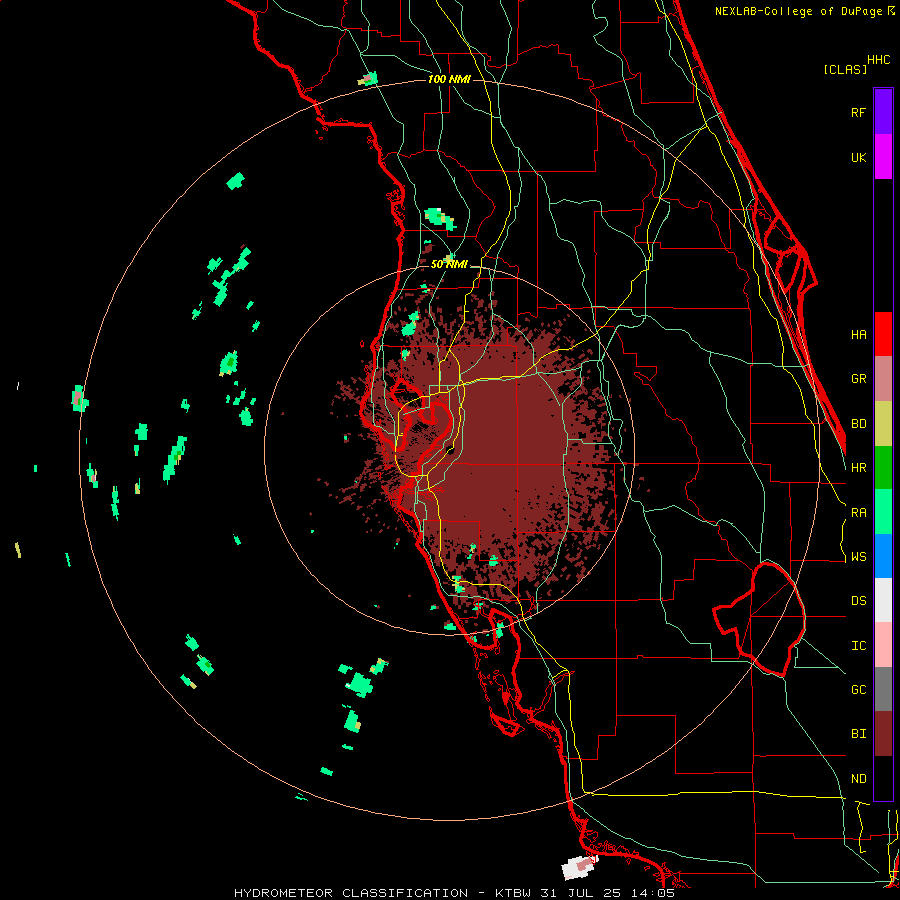The image size is (900, 900).
Task: Click the 'GC' legend label text
Action: click(858, 690)
